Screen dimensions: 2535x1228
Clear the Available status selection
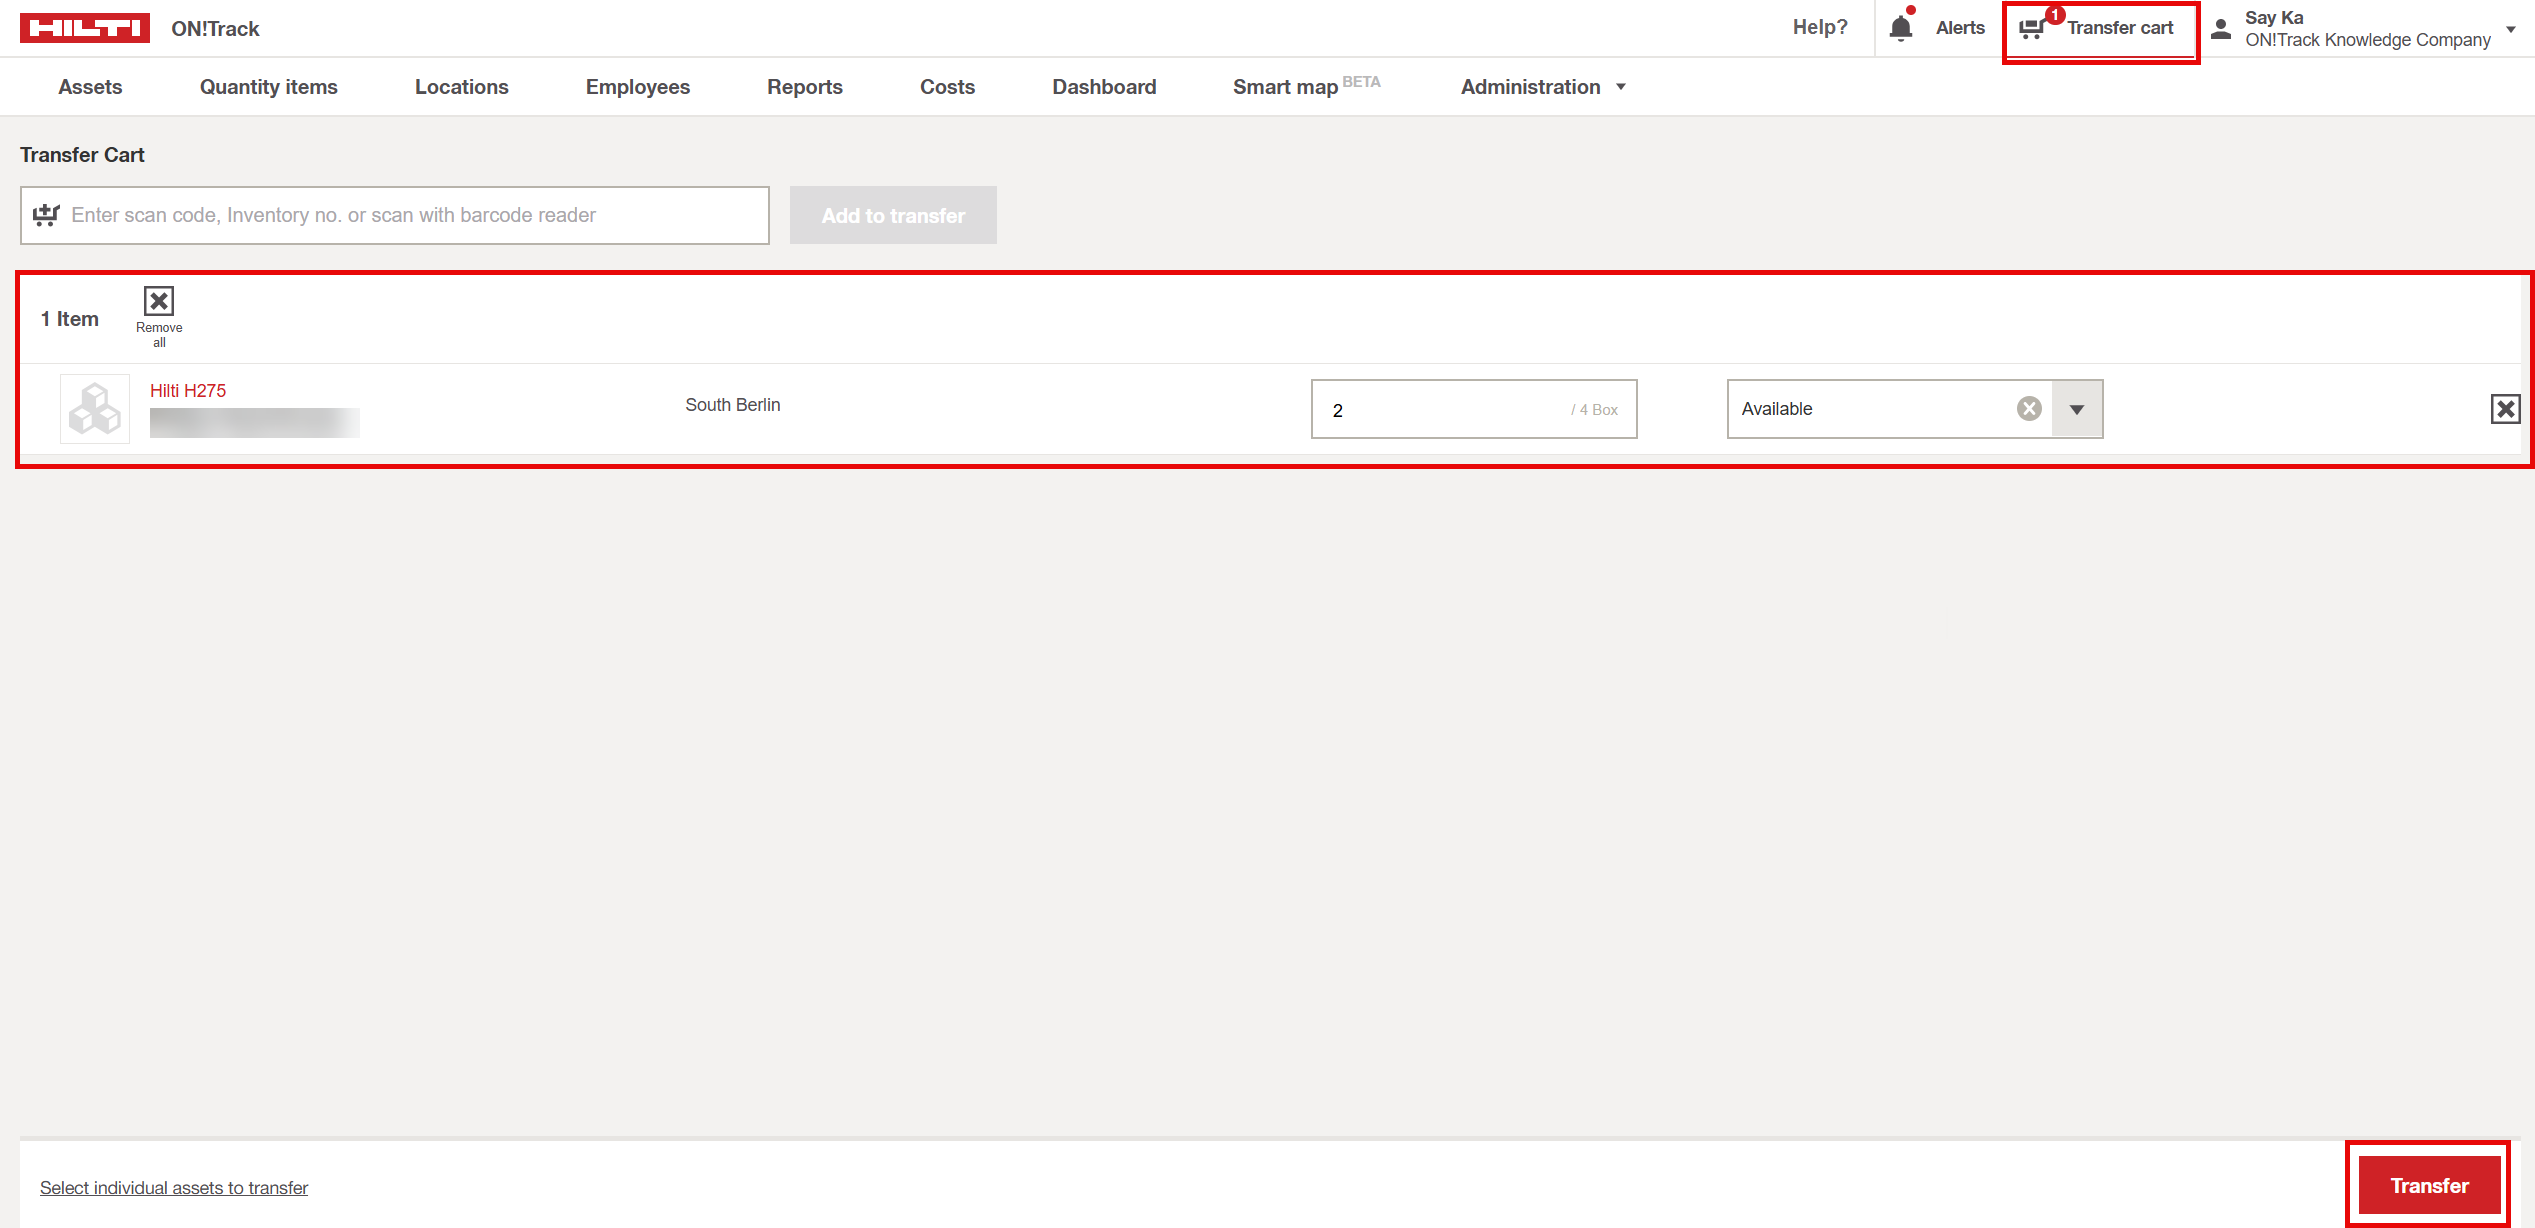pos(2029,409)
